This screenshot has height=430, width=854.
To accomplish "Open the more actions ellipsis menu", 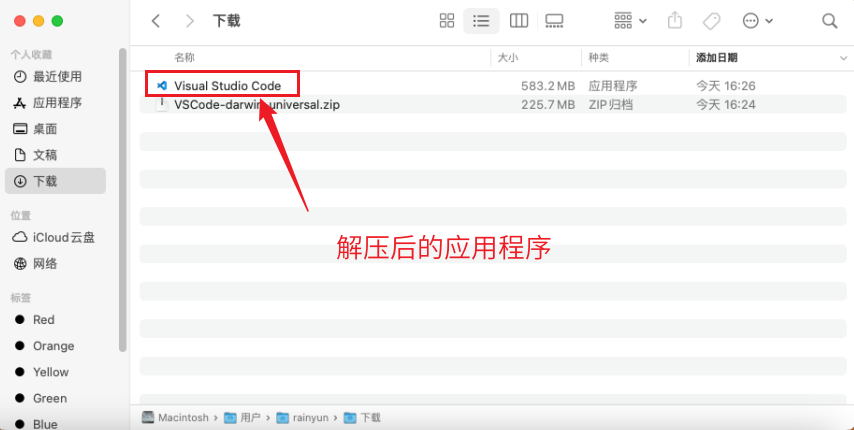I will click(x=757, y=21).
